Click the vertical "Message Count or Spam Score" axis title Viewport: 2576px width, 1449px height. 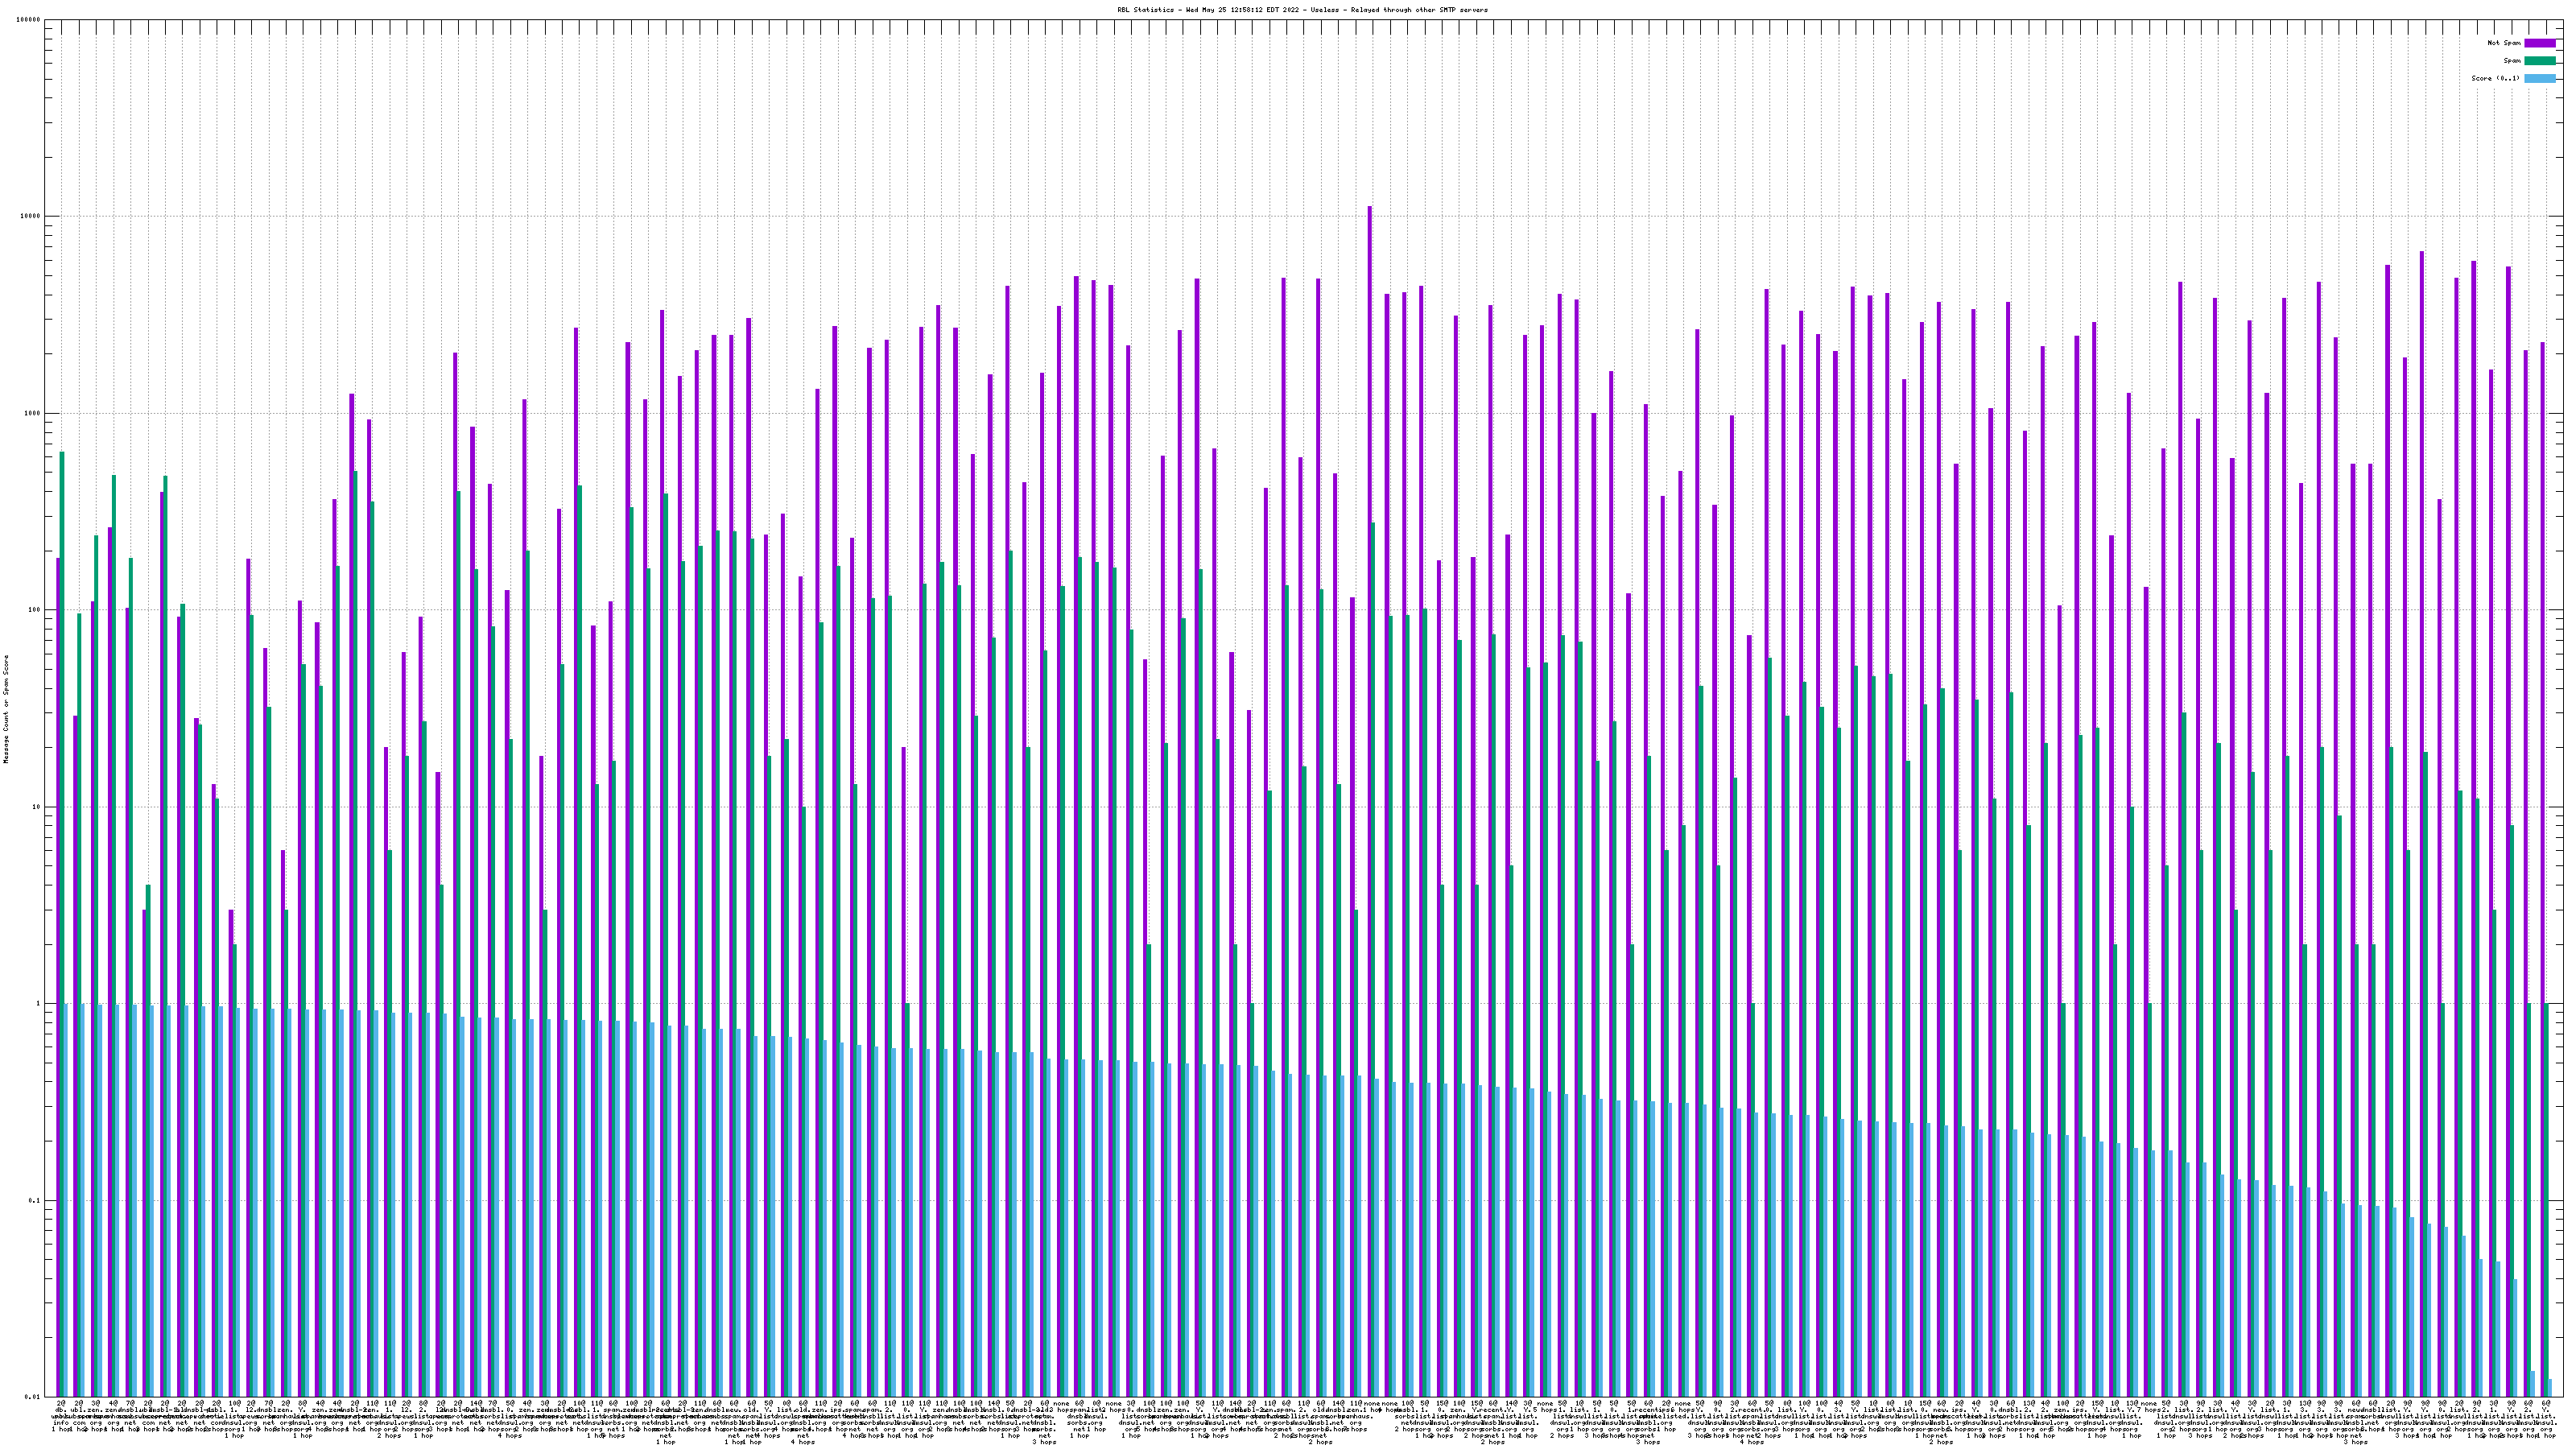click(6, 708)
